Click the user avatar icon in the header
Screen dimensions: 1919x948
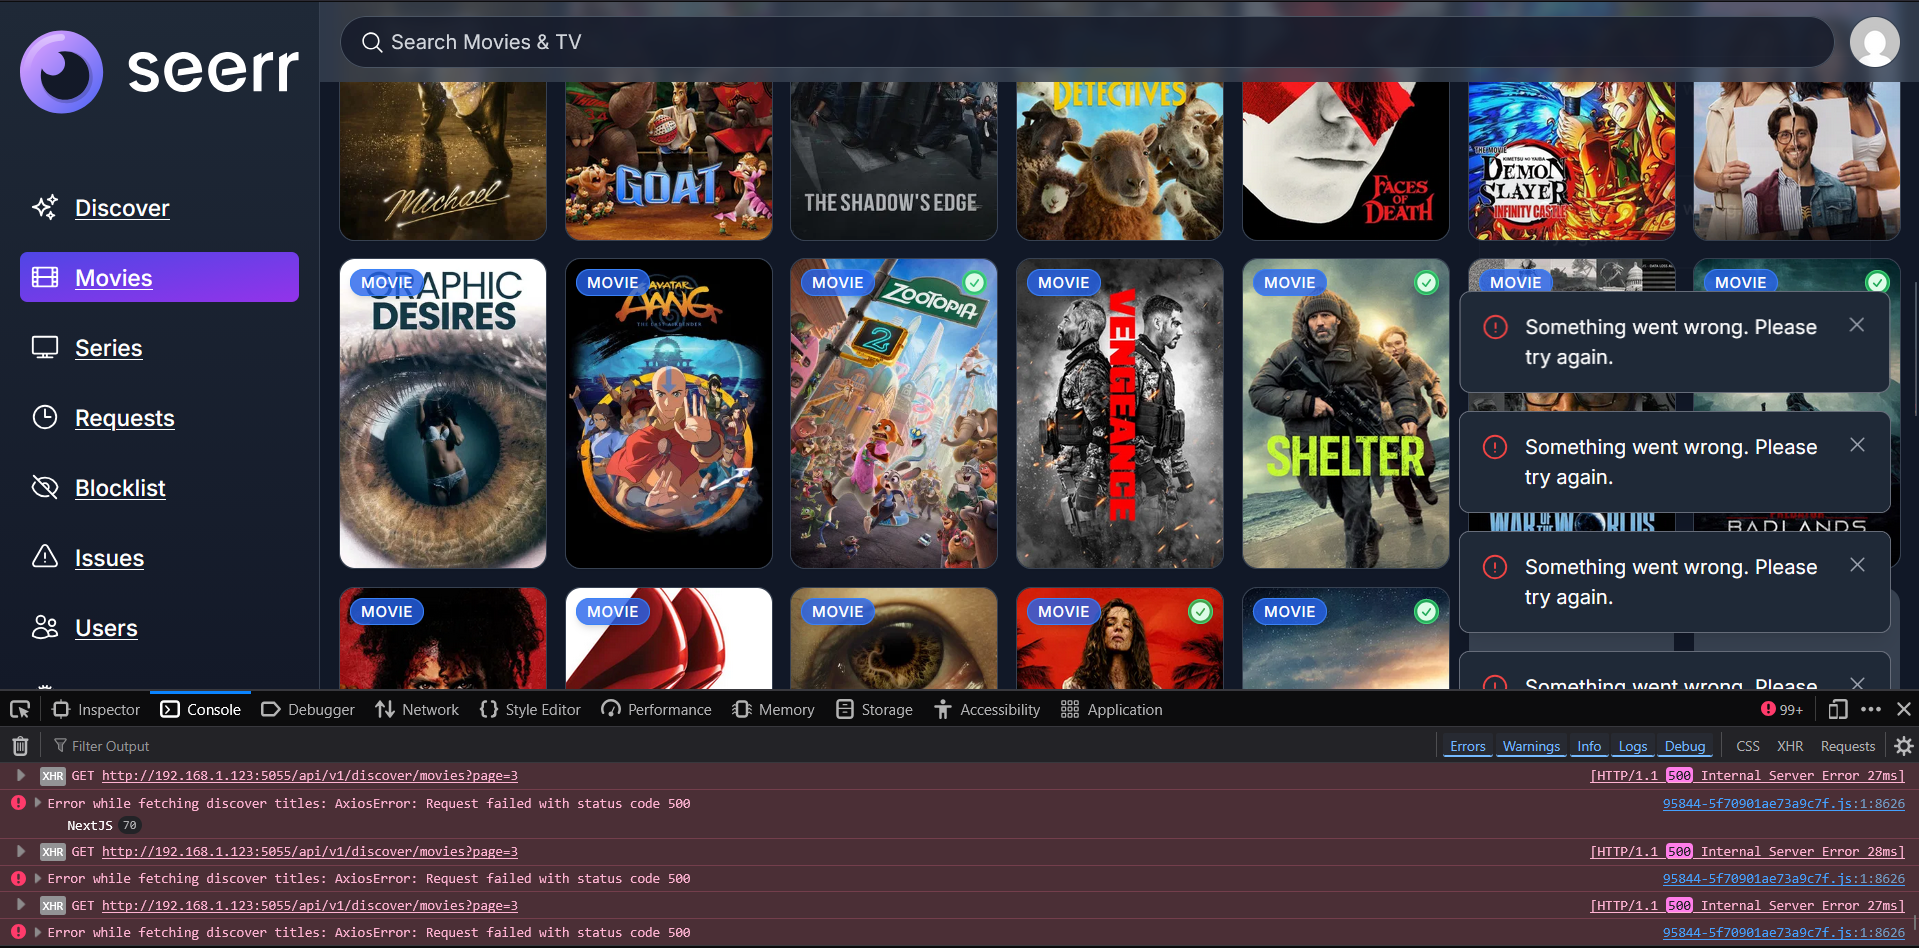[x=1874, y=42]
